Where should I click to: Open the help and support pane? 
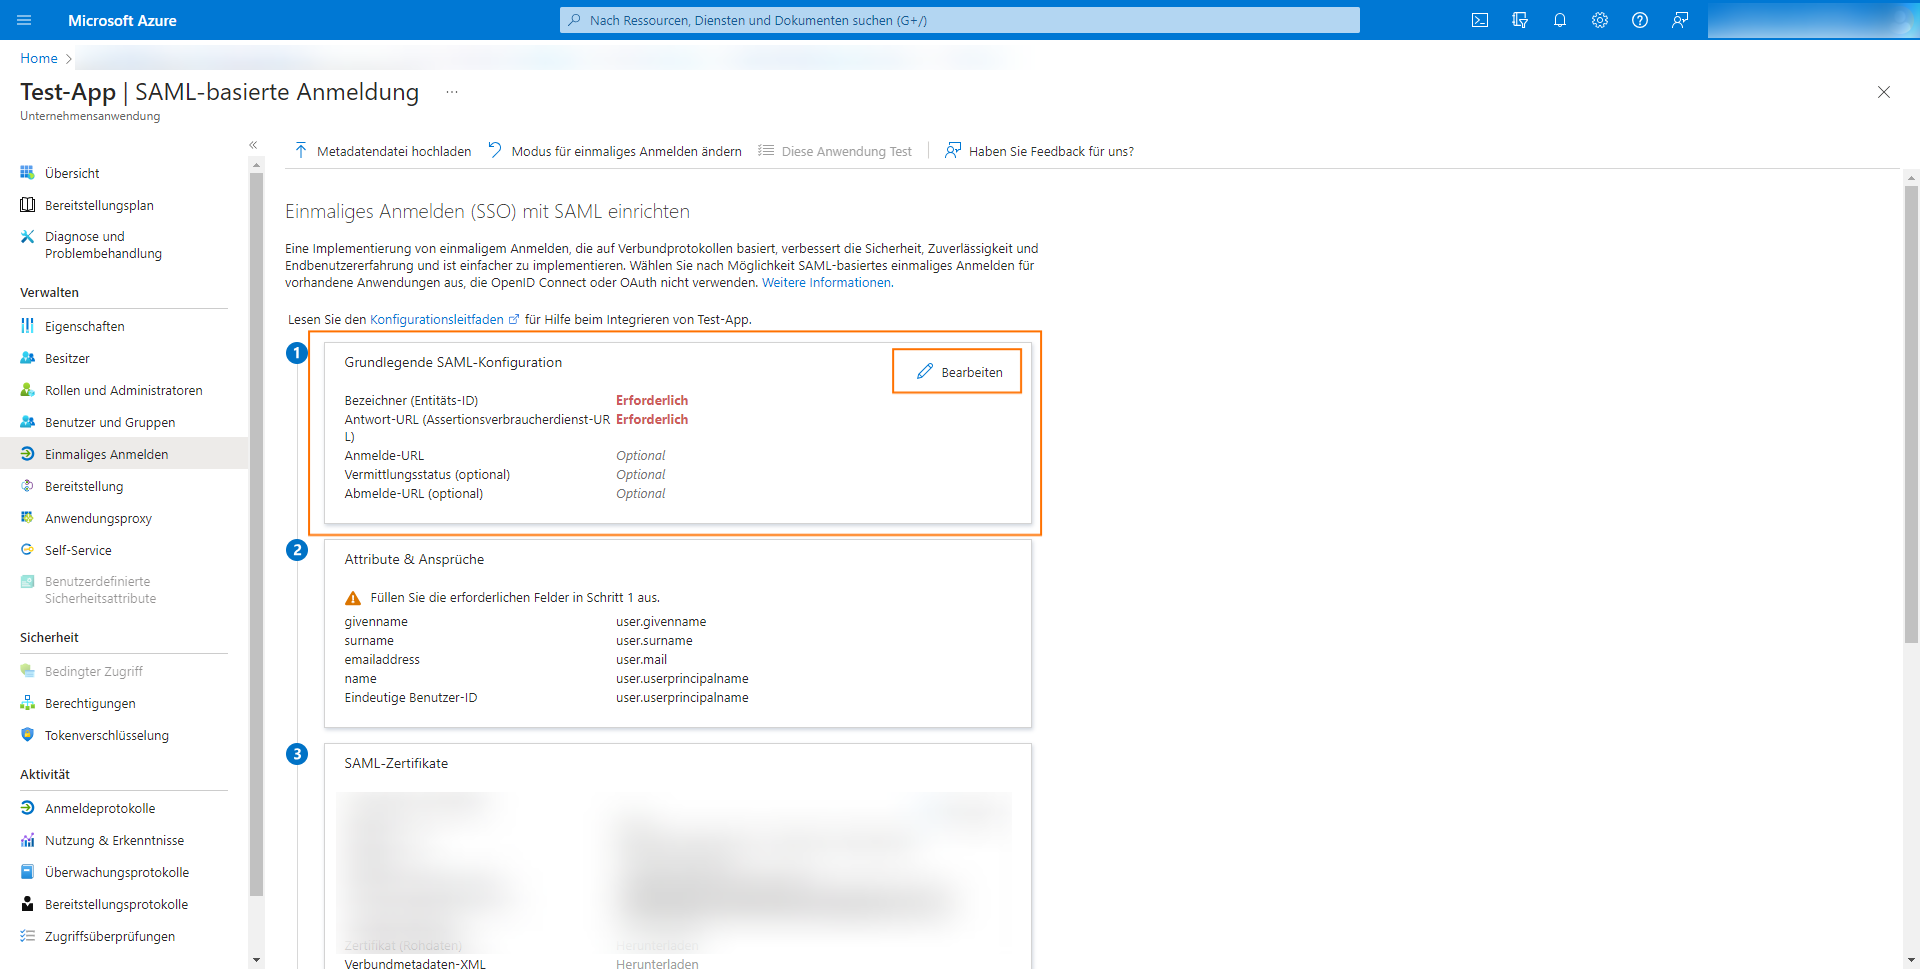(1640, 20)
